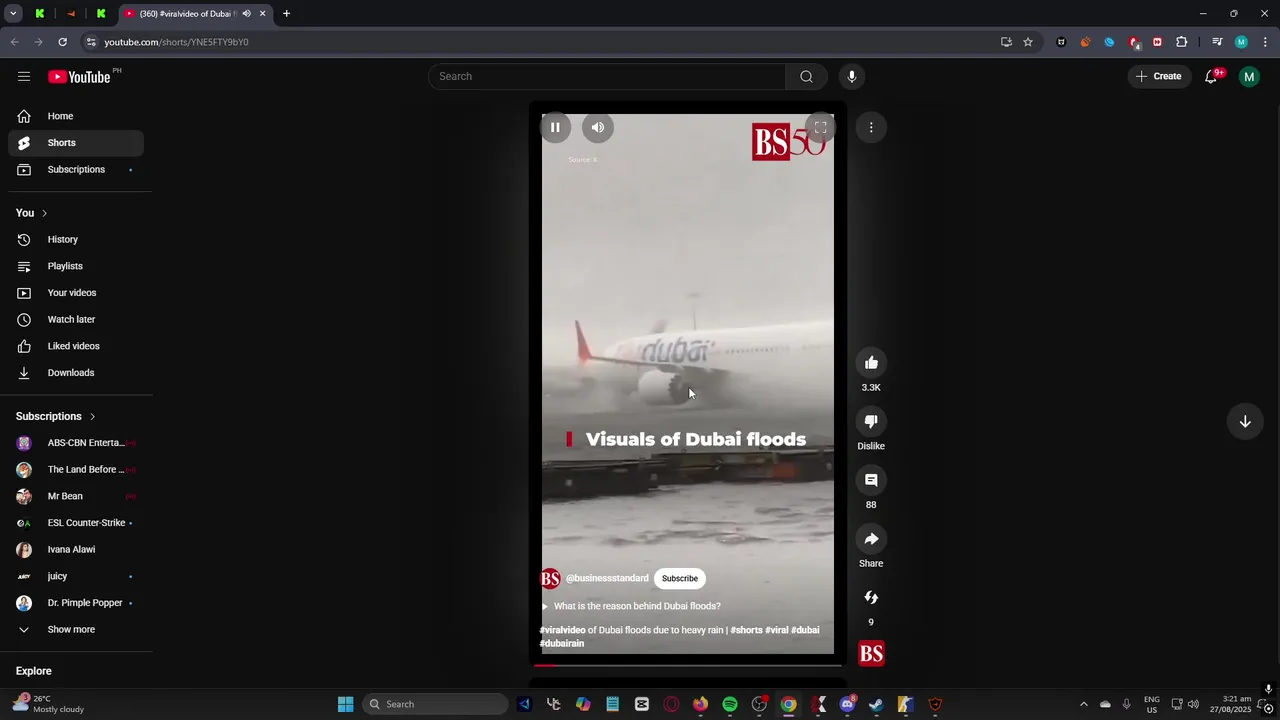Viewport: 1280px width, 720px height.
Task: Open the Short's three-dot more options
Action: pyautogui.click(x=871, y=127)
